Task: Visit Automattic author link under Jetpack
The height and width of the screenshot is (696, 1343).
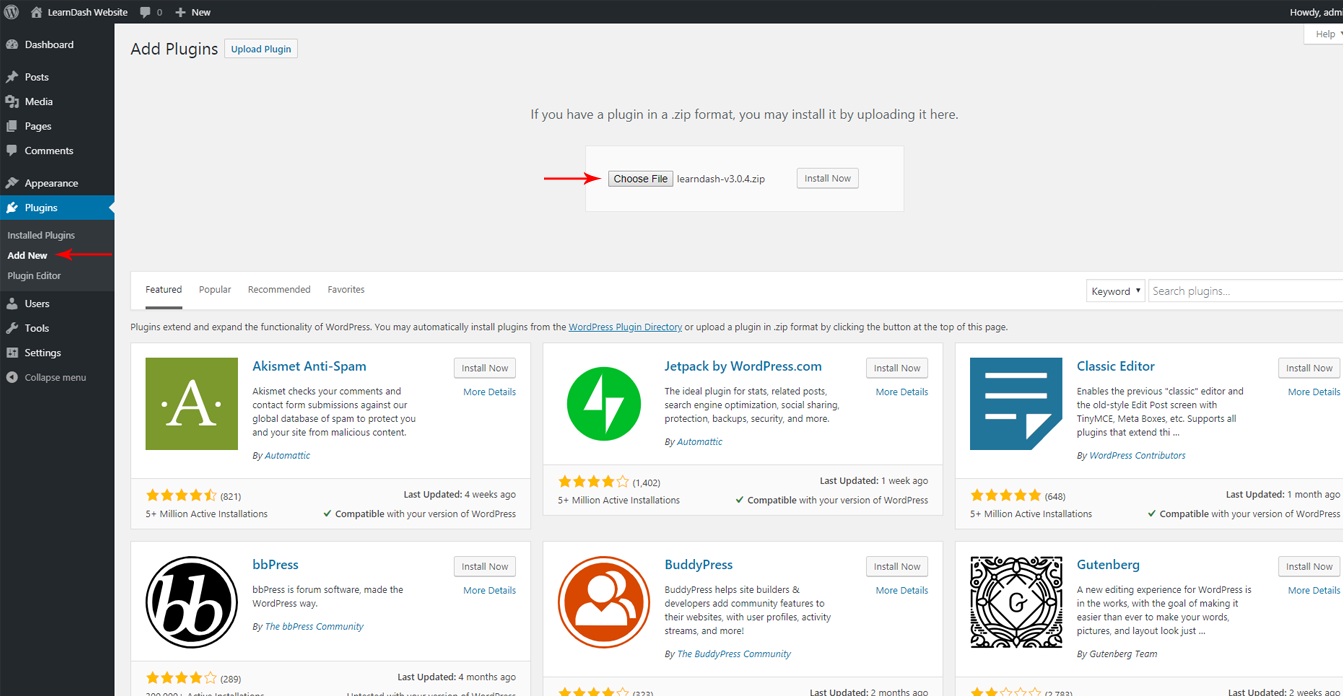Action: click(x=699, y=441)
